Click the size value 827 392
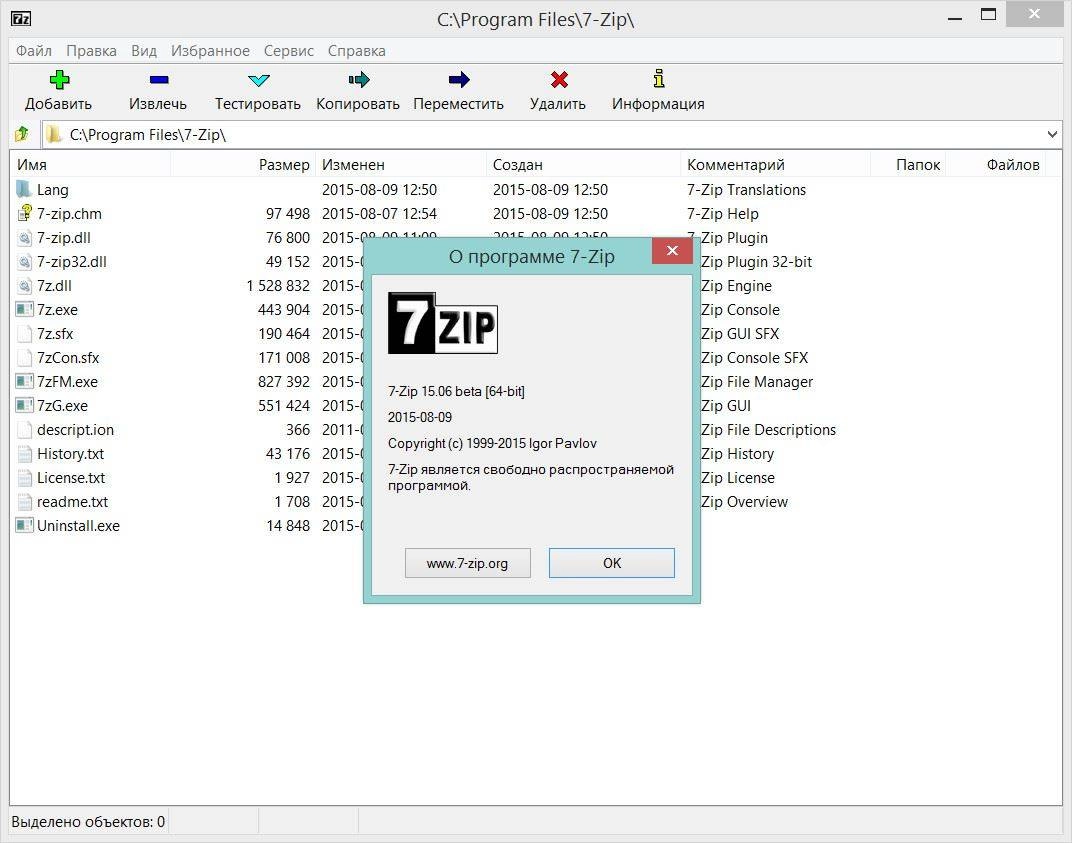 click(284, 382)
